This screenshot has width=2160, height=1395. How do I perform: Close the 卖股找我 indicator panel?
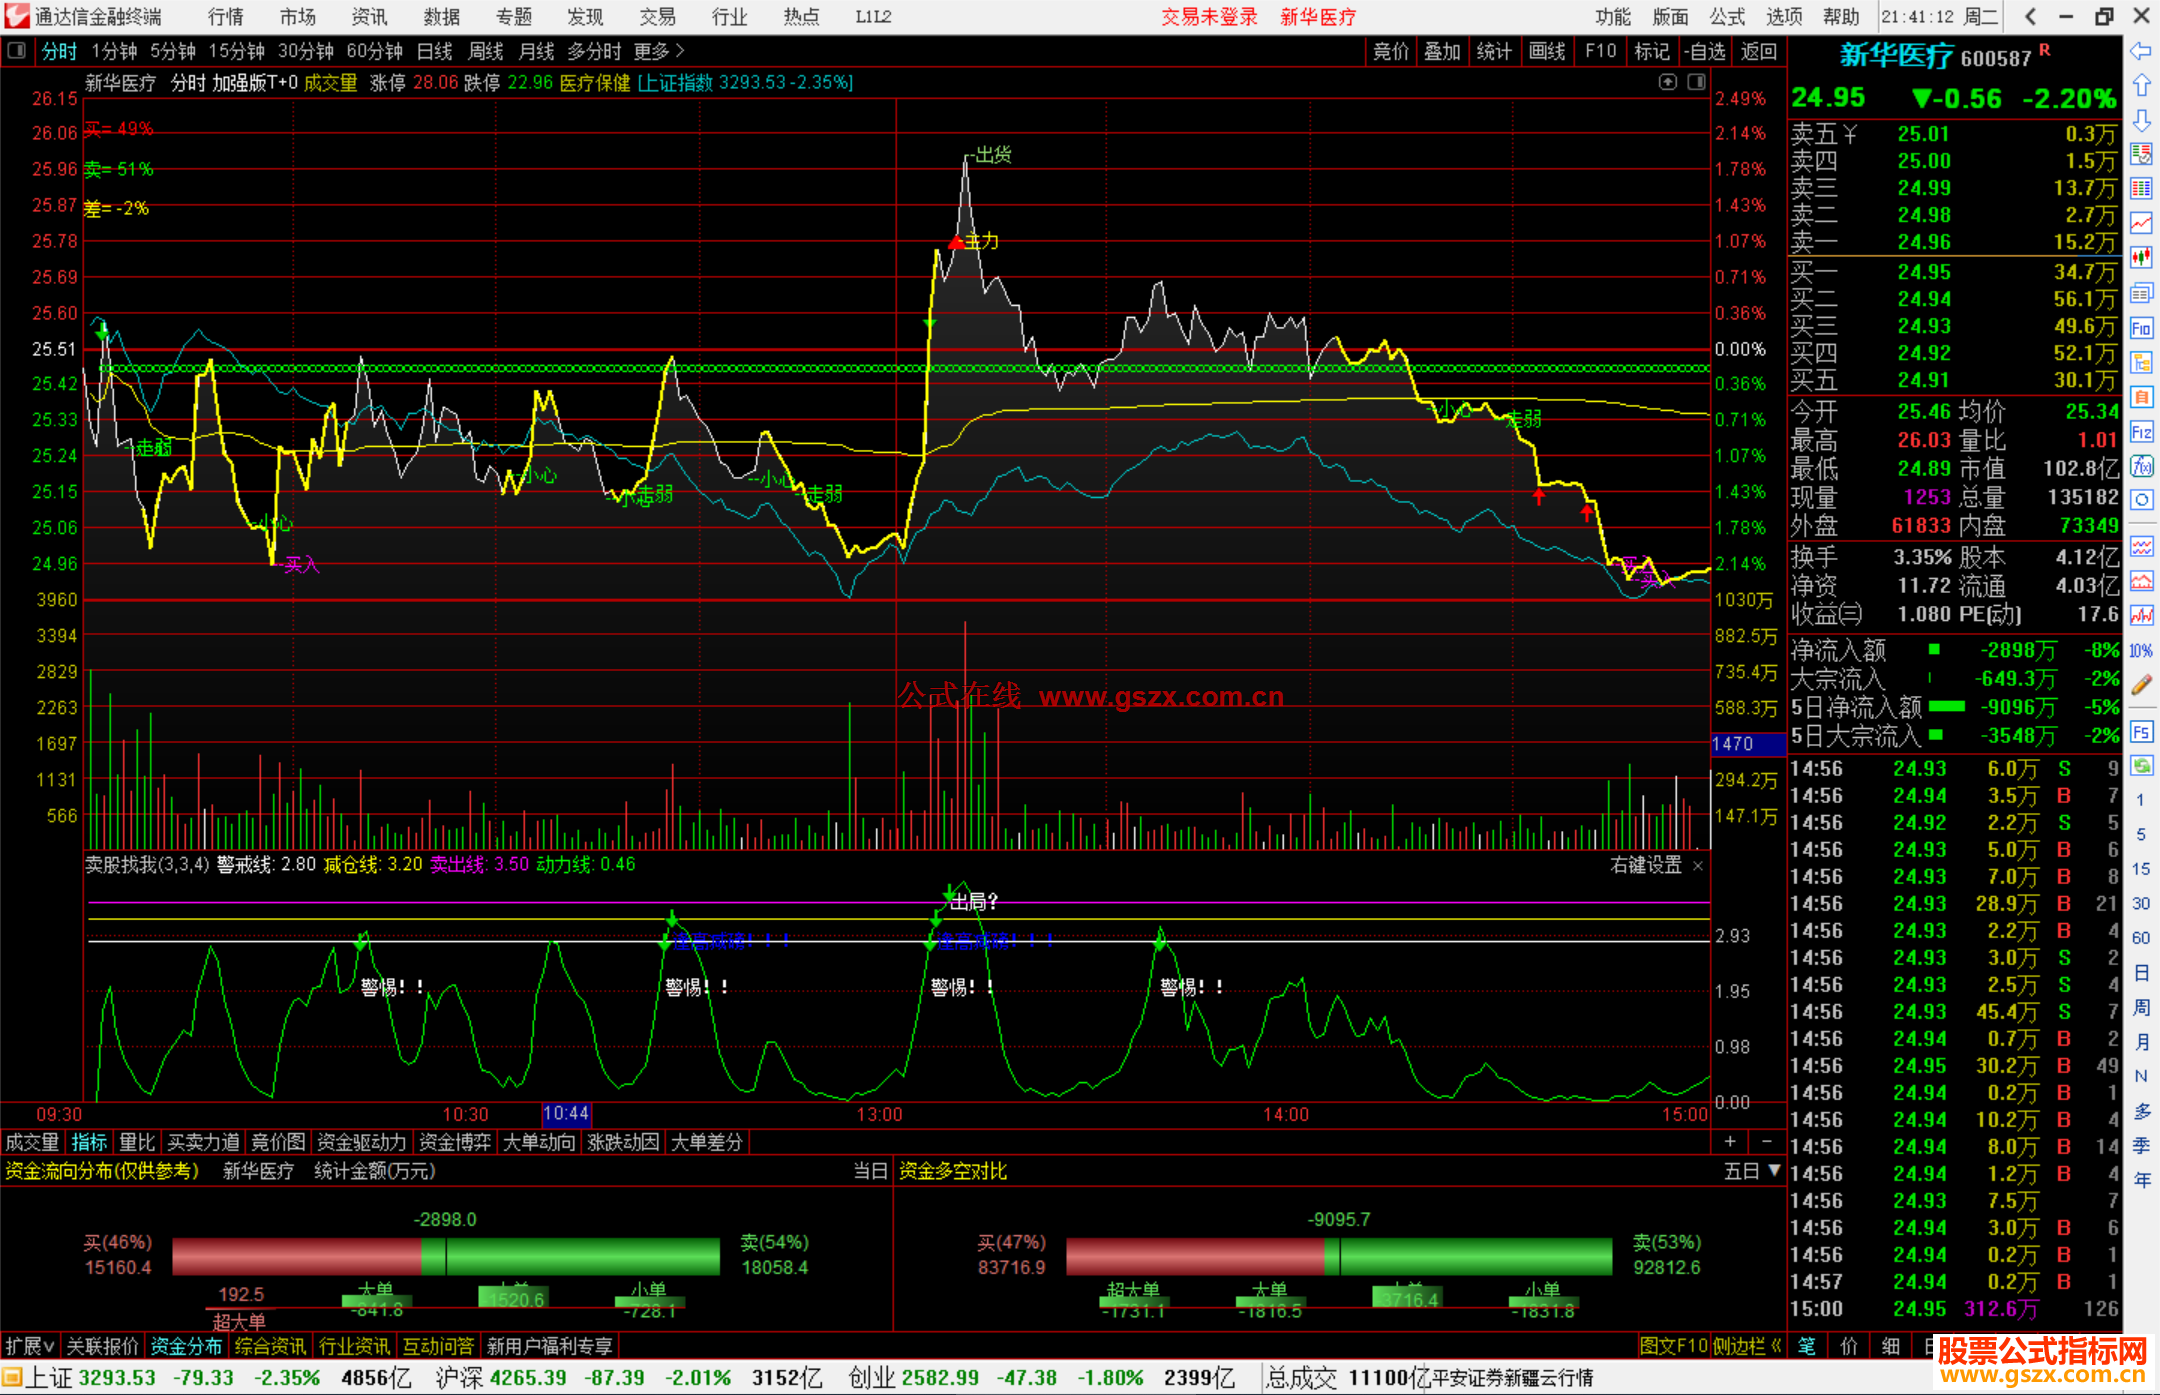point(1698,865)
